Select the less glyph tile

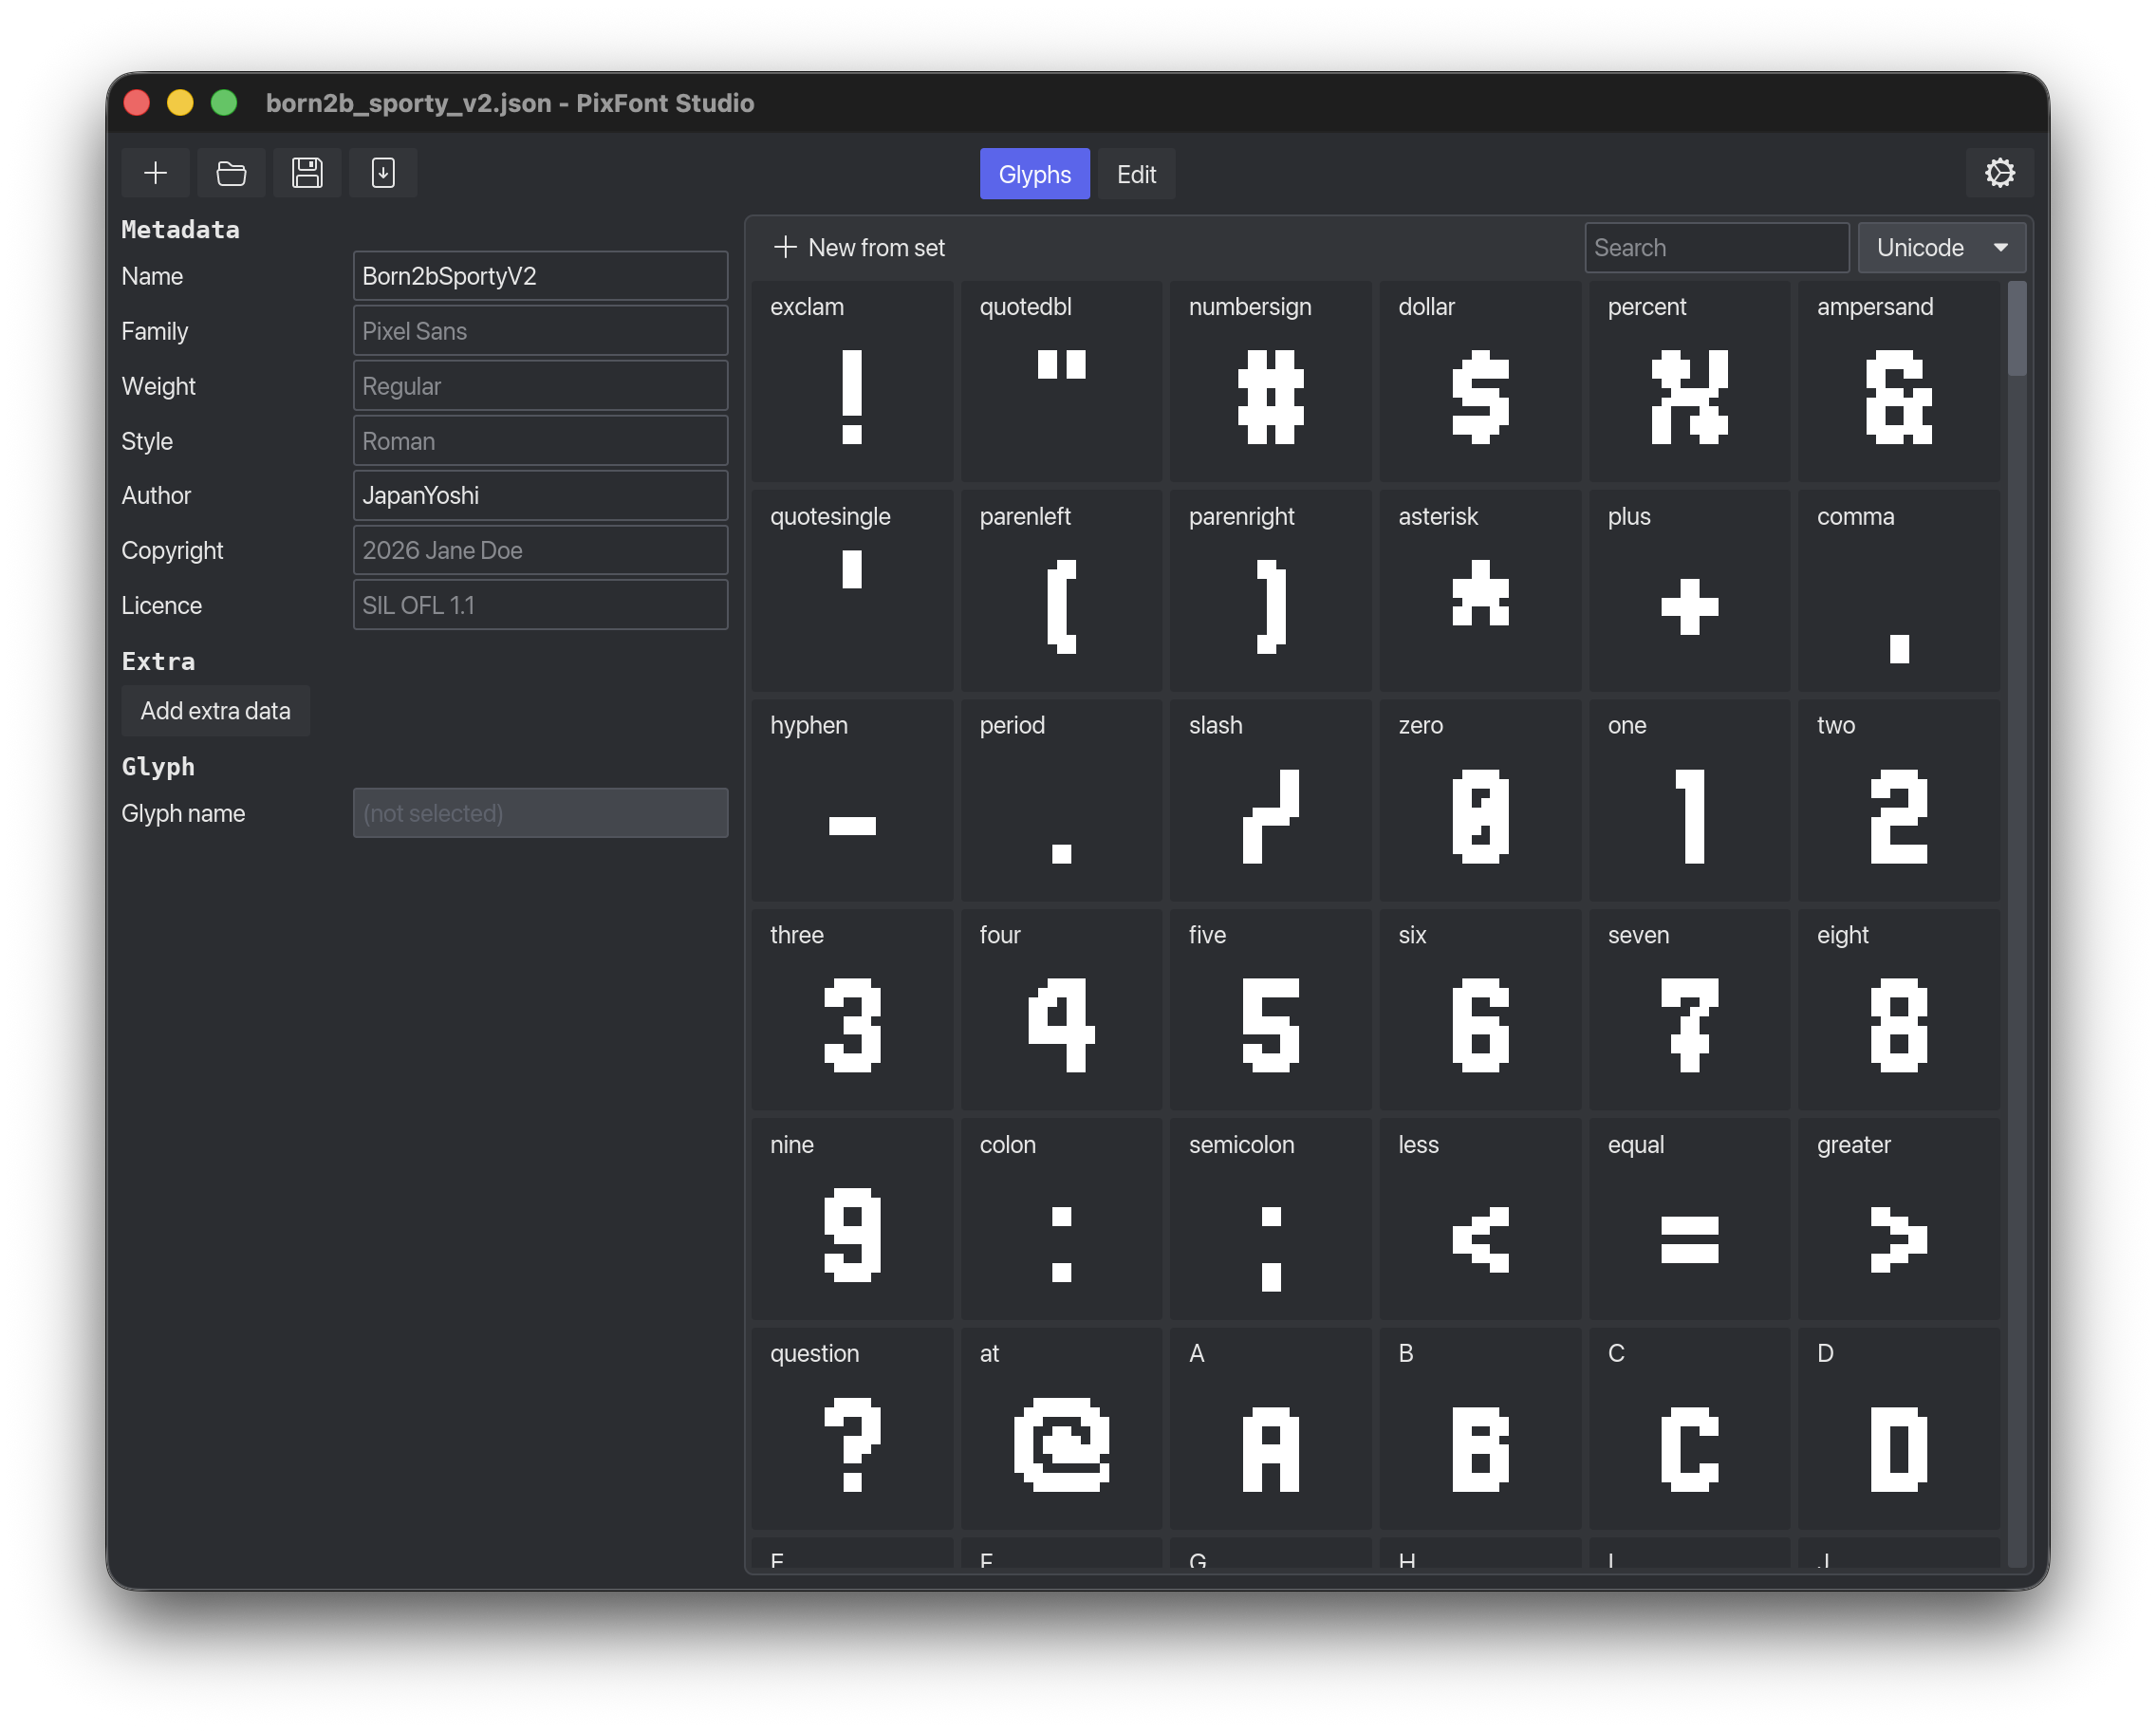[x=1480, y=1218]
